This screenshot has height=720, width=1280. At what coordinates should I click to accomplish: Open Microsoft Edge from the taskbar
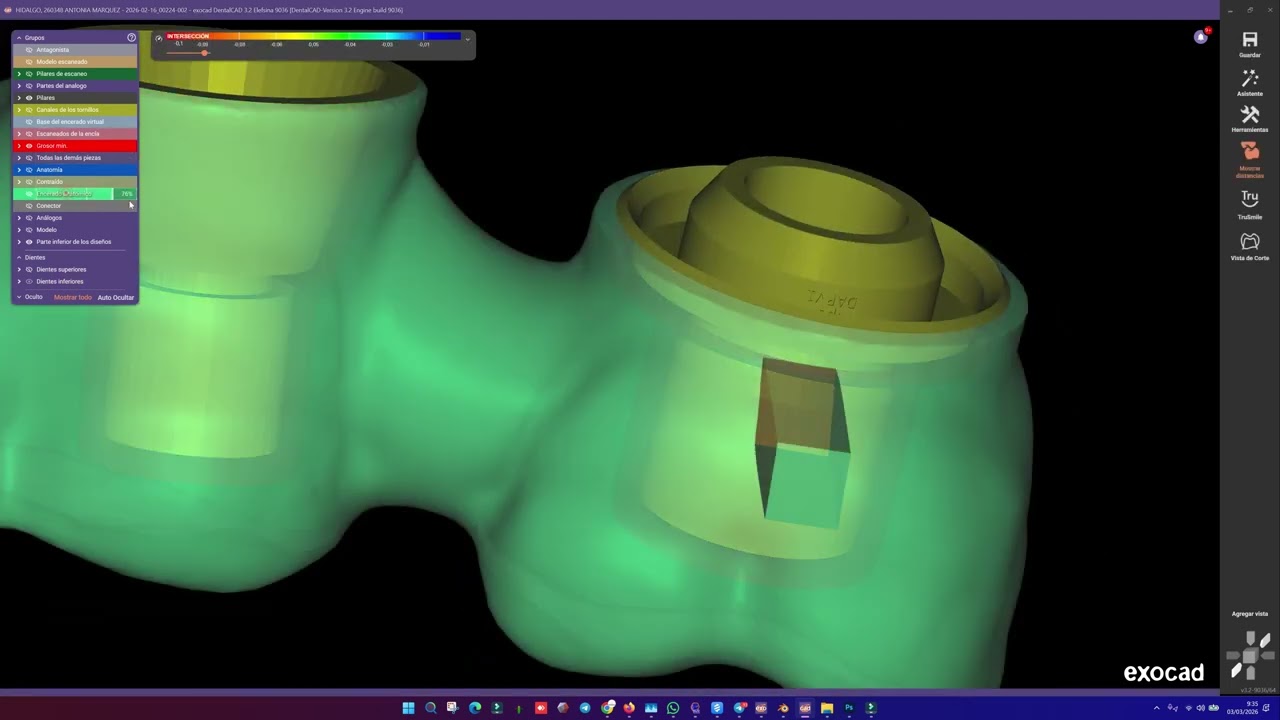click(x=475, y=708)
